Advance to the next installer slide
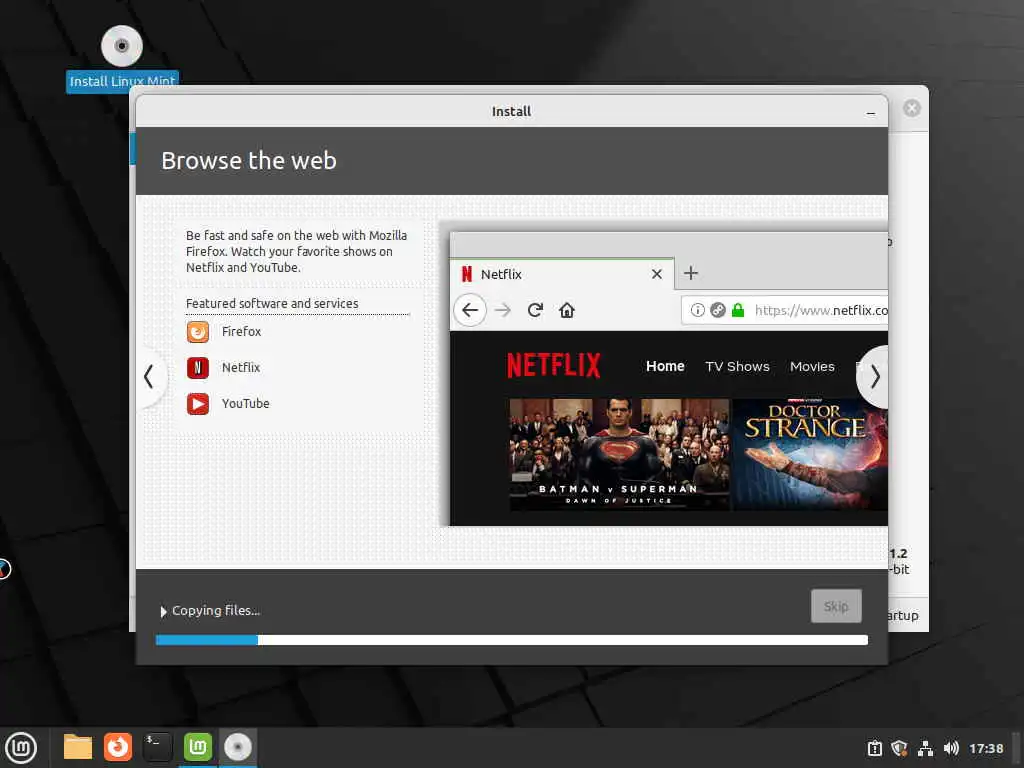Screen dimensions: 1024x768 point(873,377)
